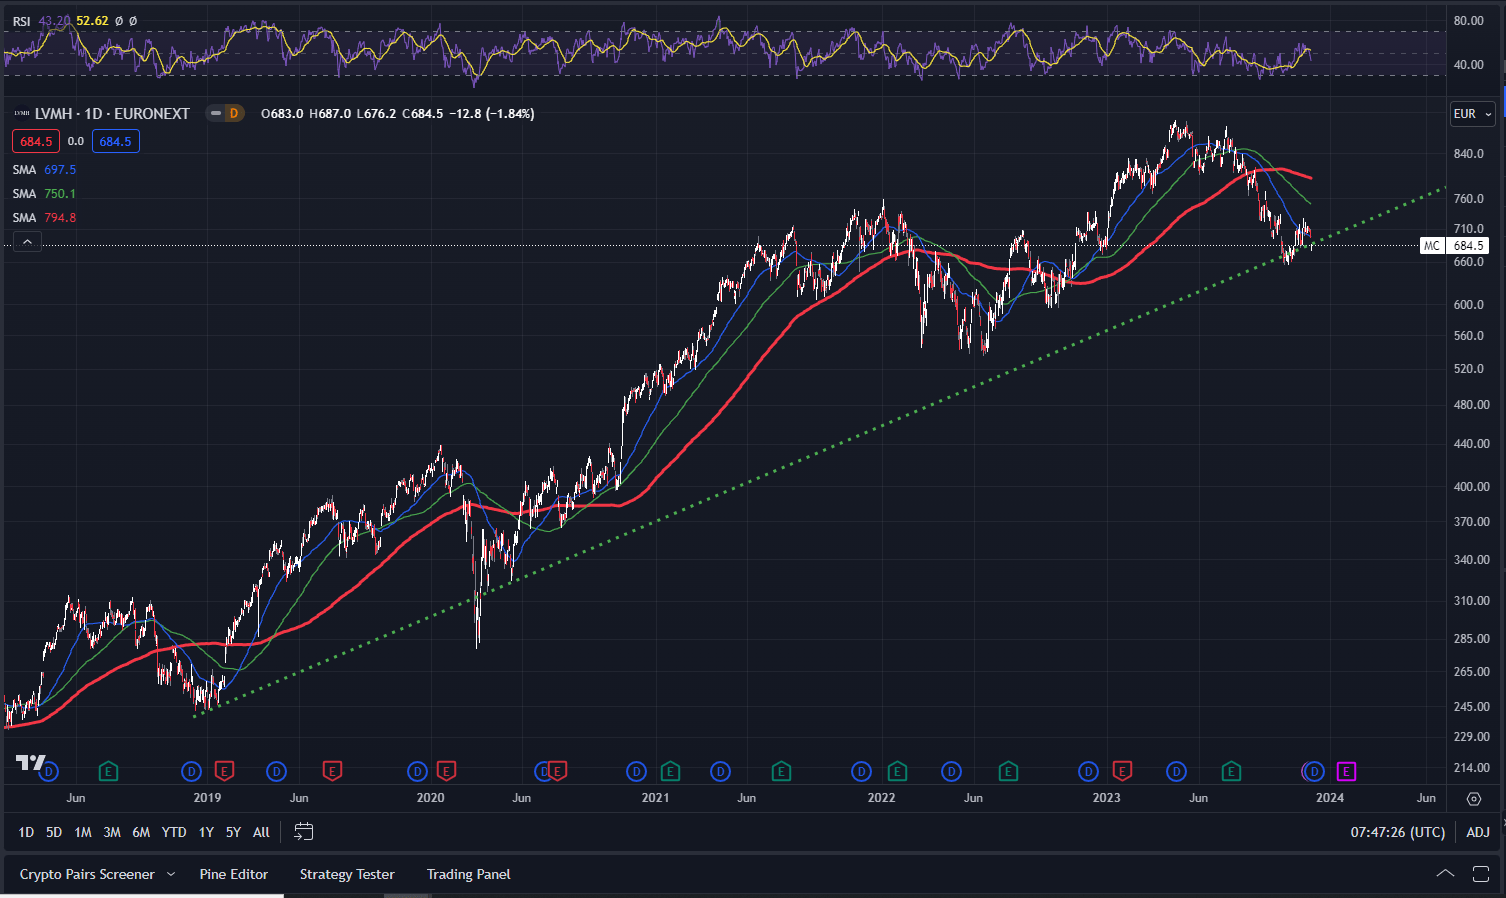Click the 80.00 RSI scale label
Viewport: 1506px width, 898px height.
pos(1469,21)
